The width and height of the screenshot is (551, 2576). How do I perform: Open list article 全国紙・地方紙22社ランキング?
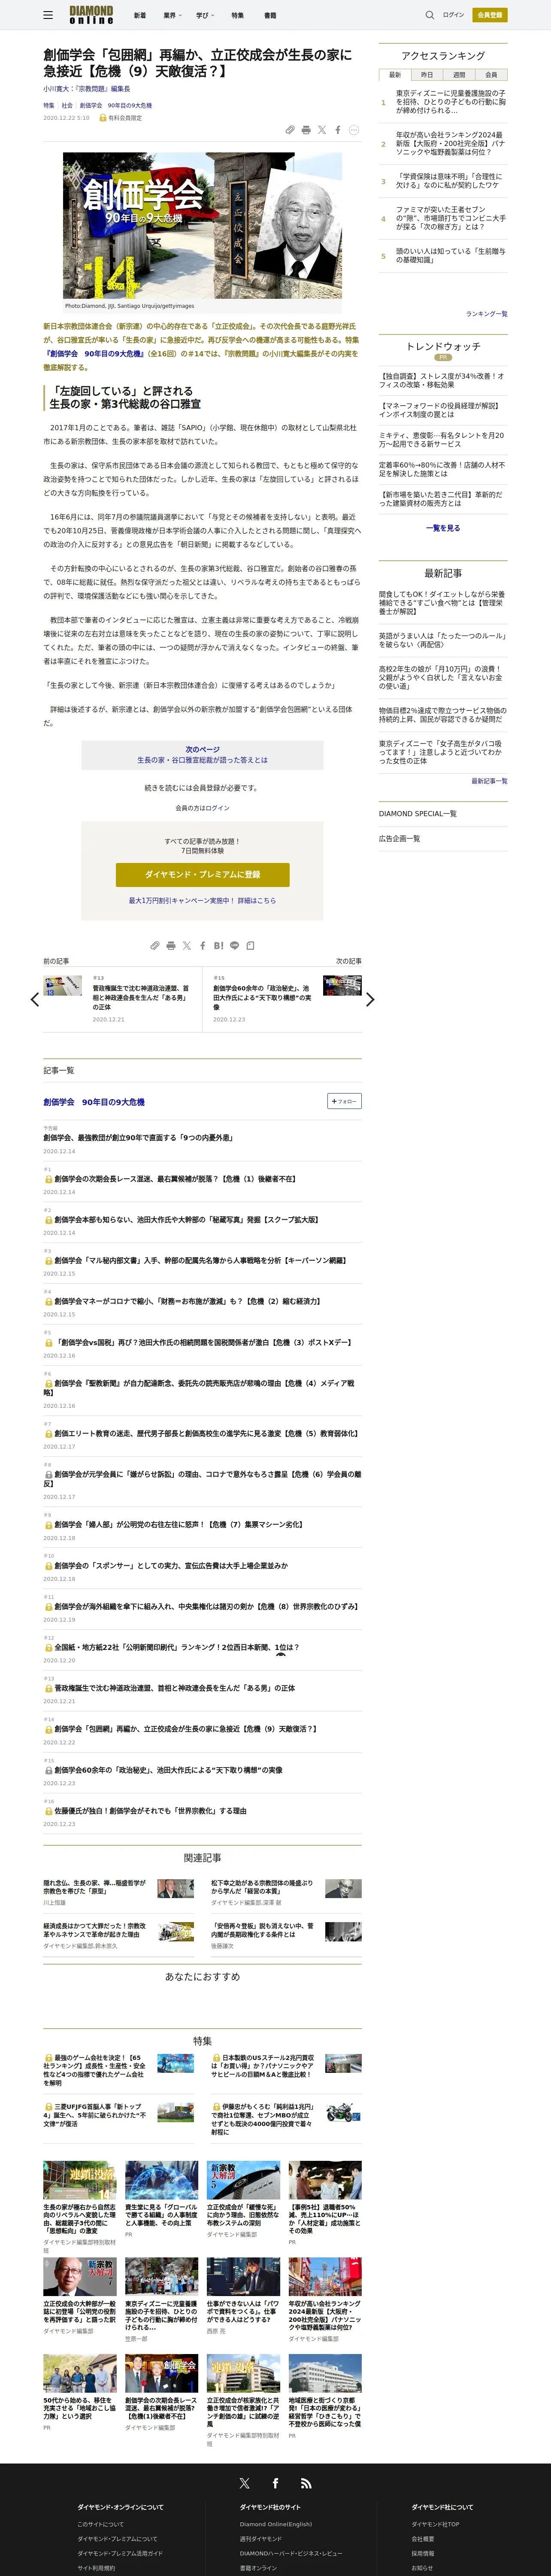pos(176,1647)
